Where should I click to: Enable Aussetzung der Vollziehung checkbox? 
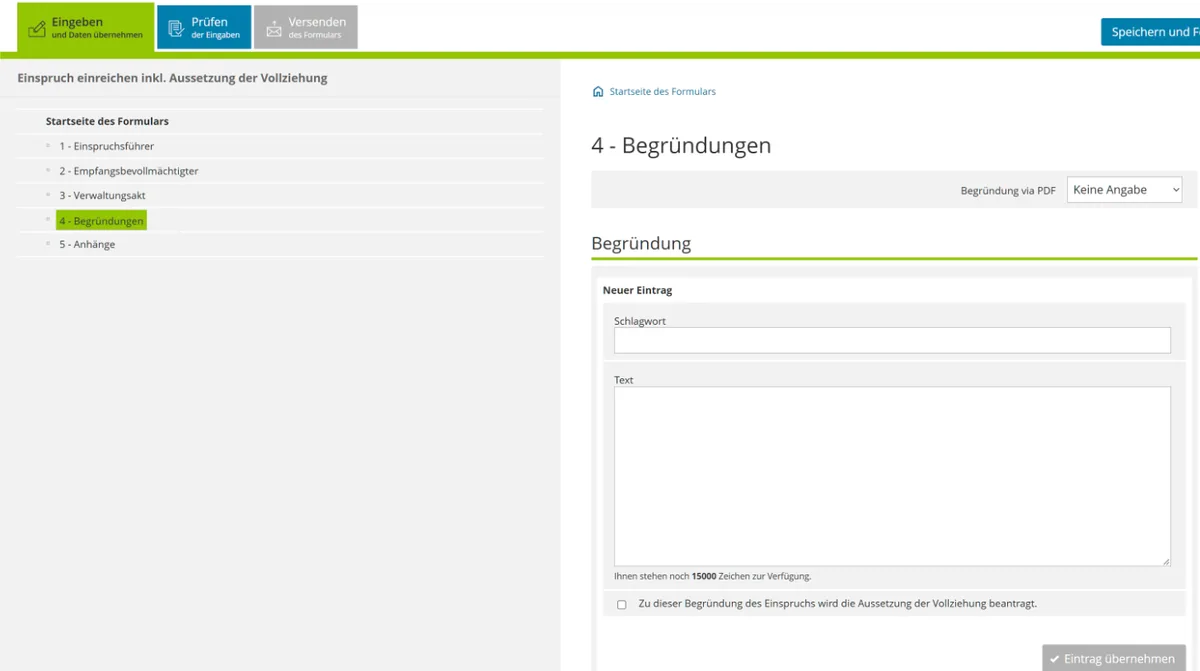tap(622, 605)
